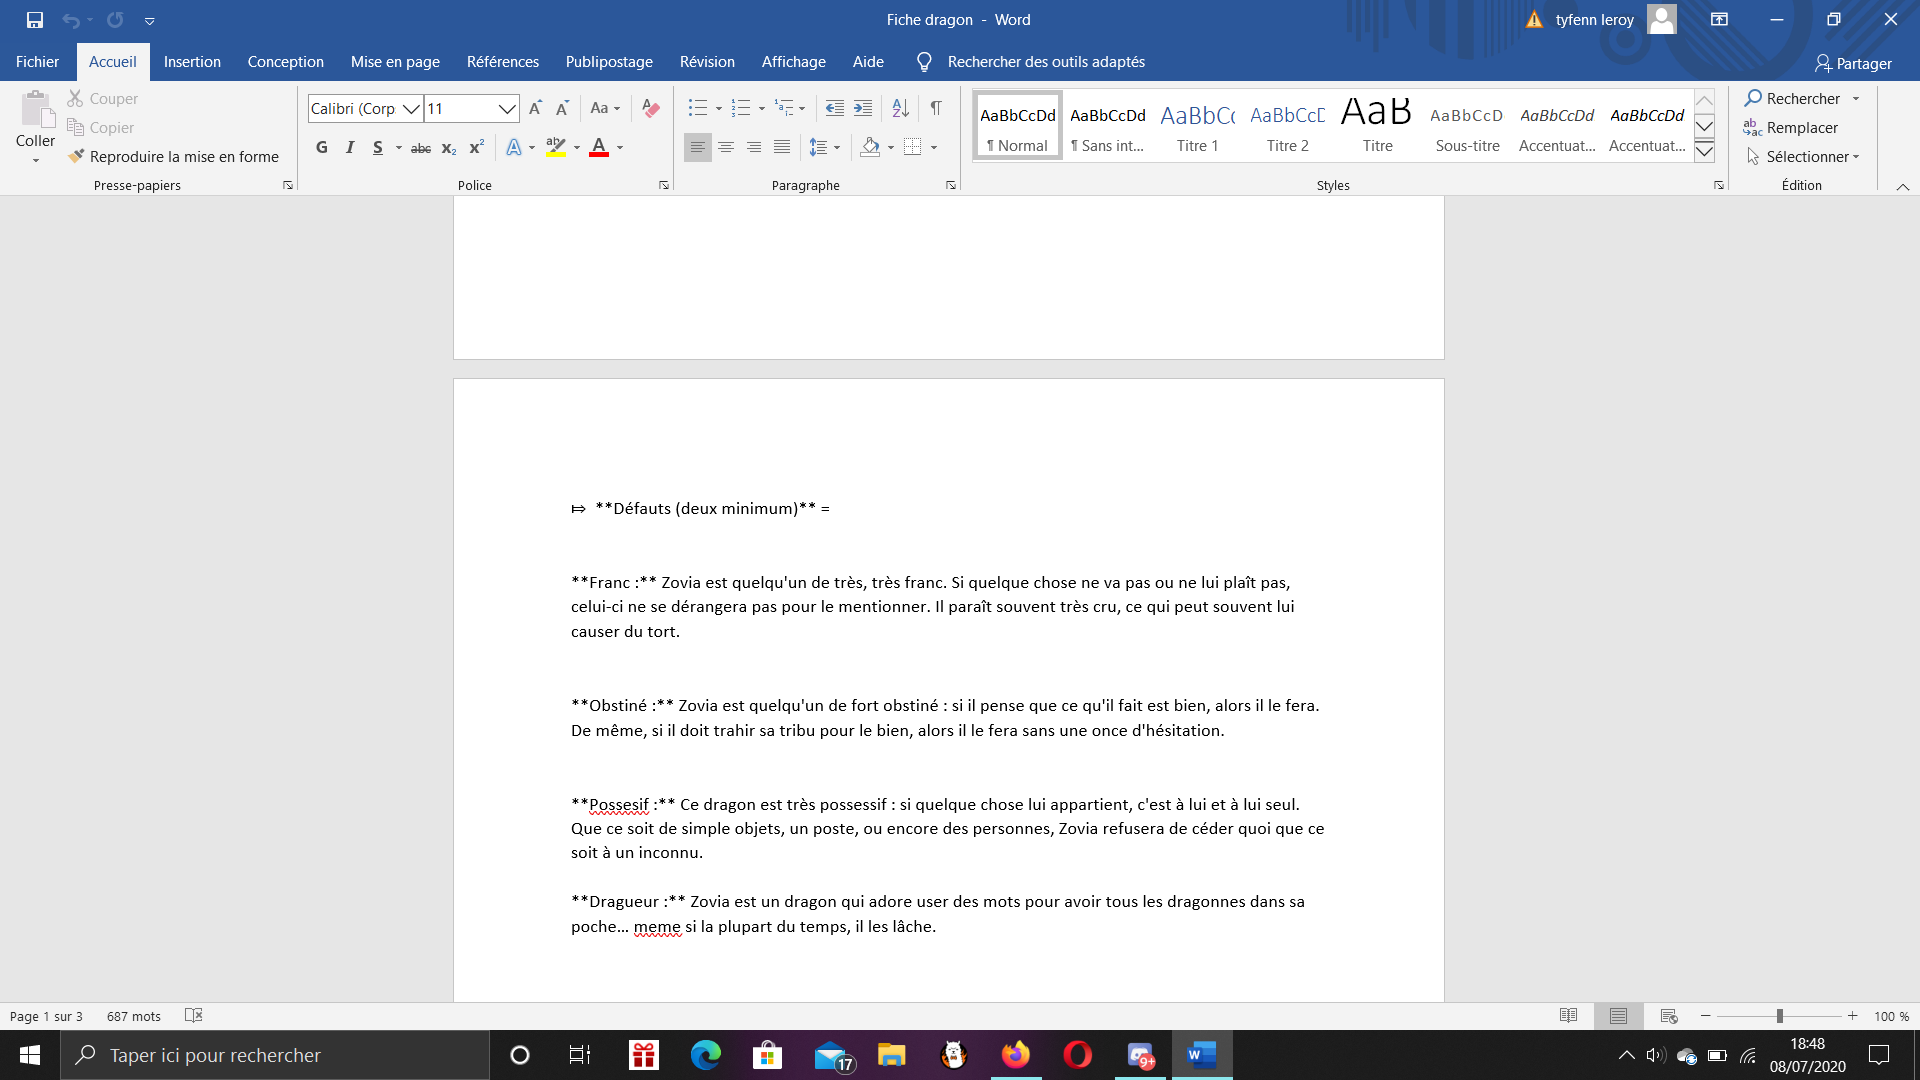Screen dimensions: 1920x1080
Task: Click the sort A-Z icon
Action: click(900, 108)
